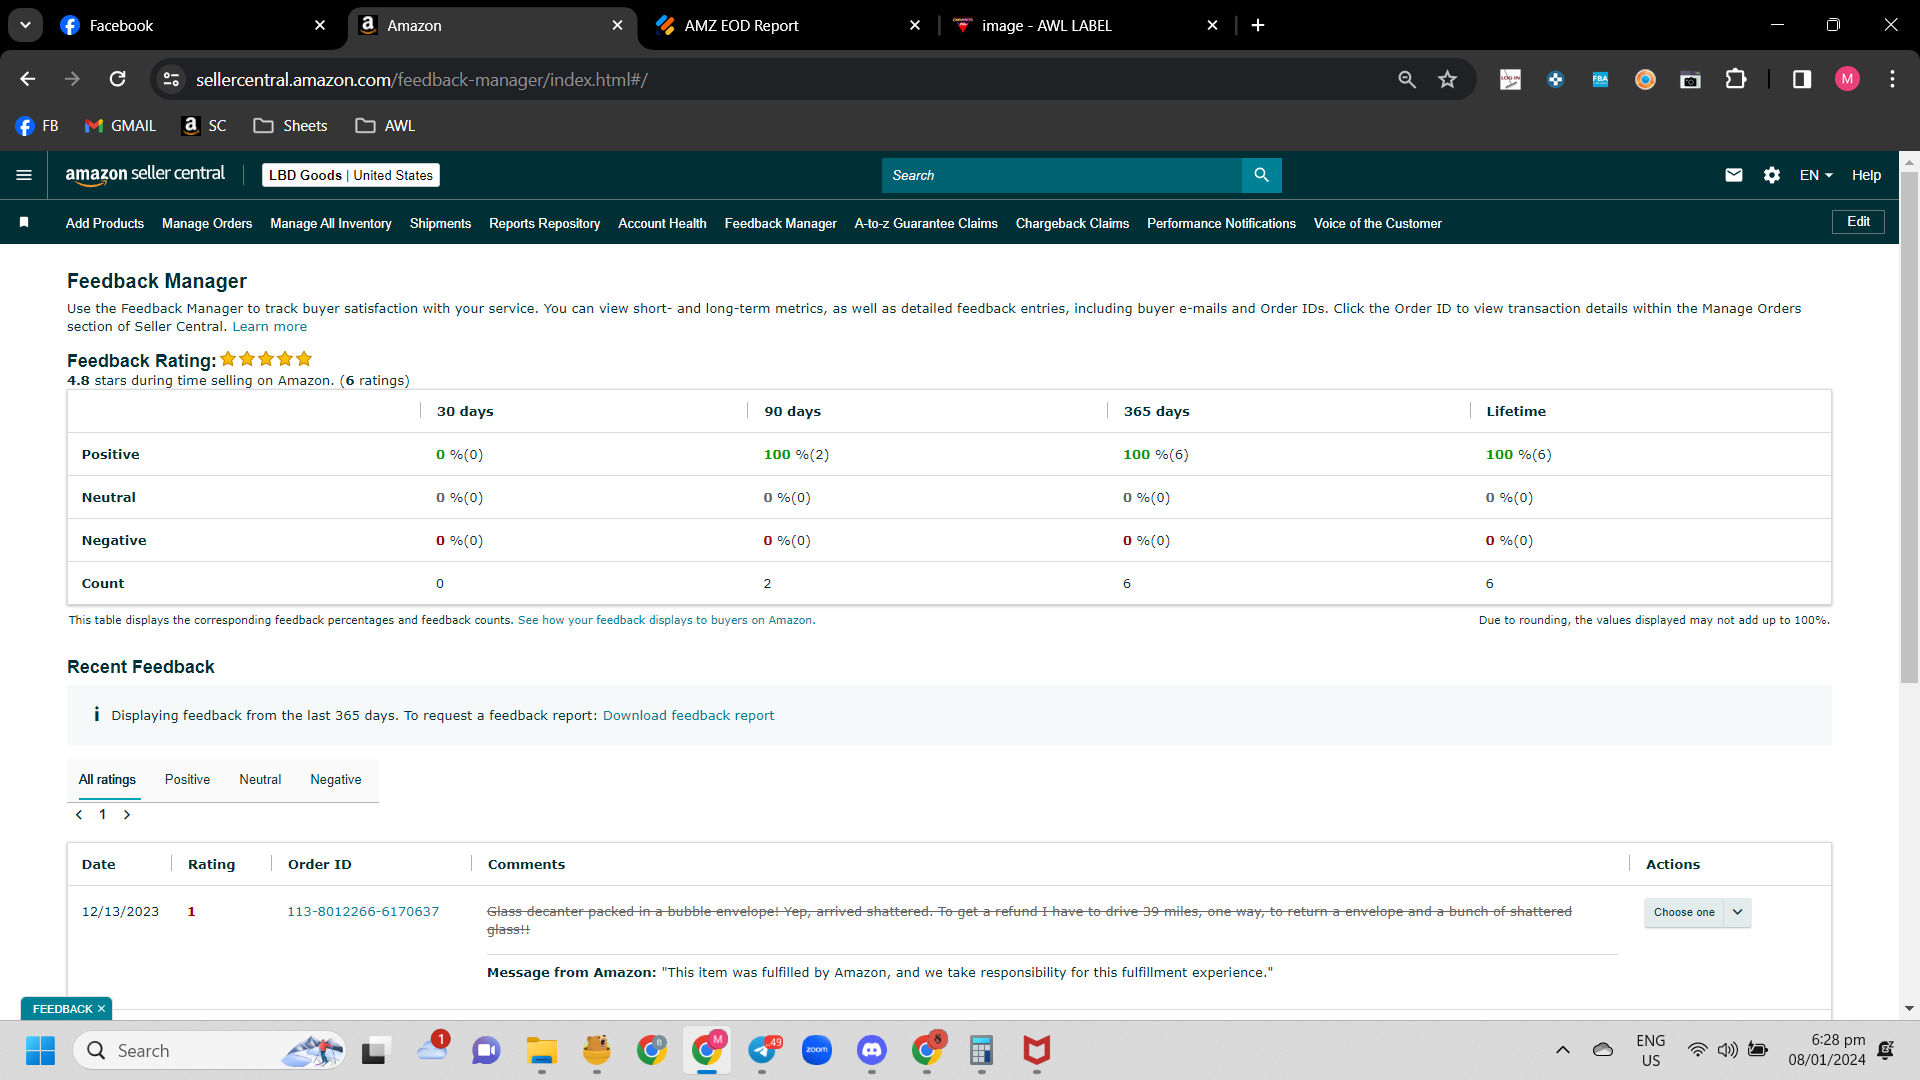The width and height of the screenshot is (1920, 1080).
Task: Open Manage All Inventory
Action: click(x=331, y=223)
